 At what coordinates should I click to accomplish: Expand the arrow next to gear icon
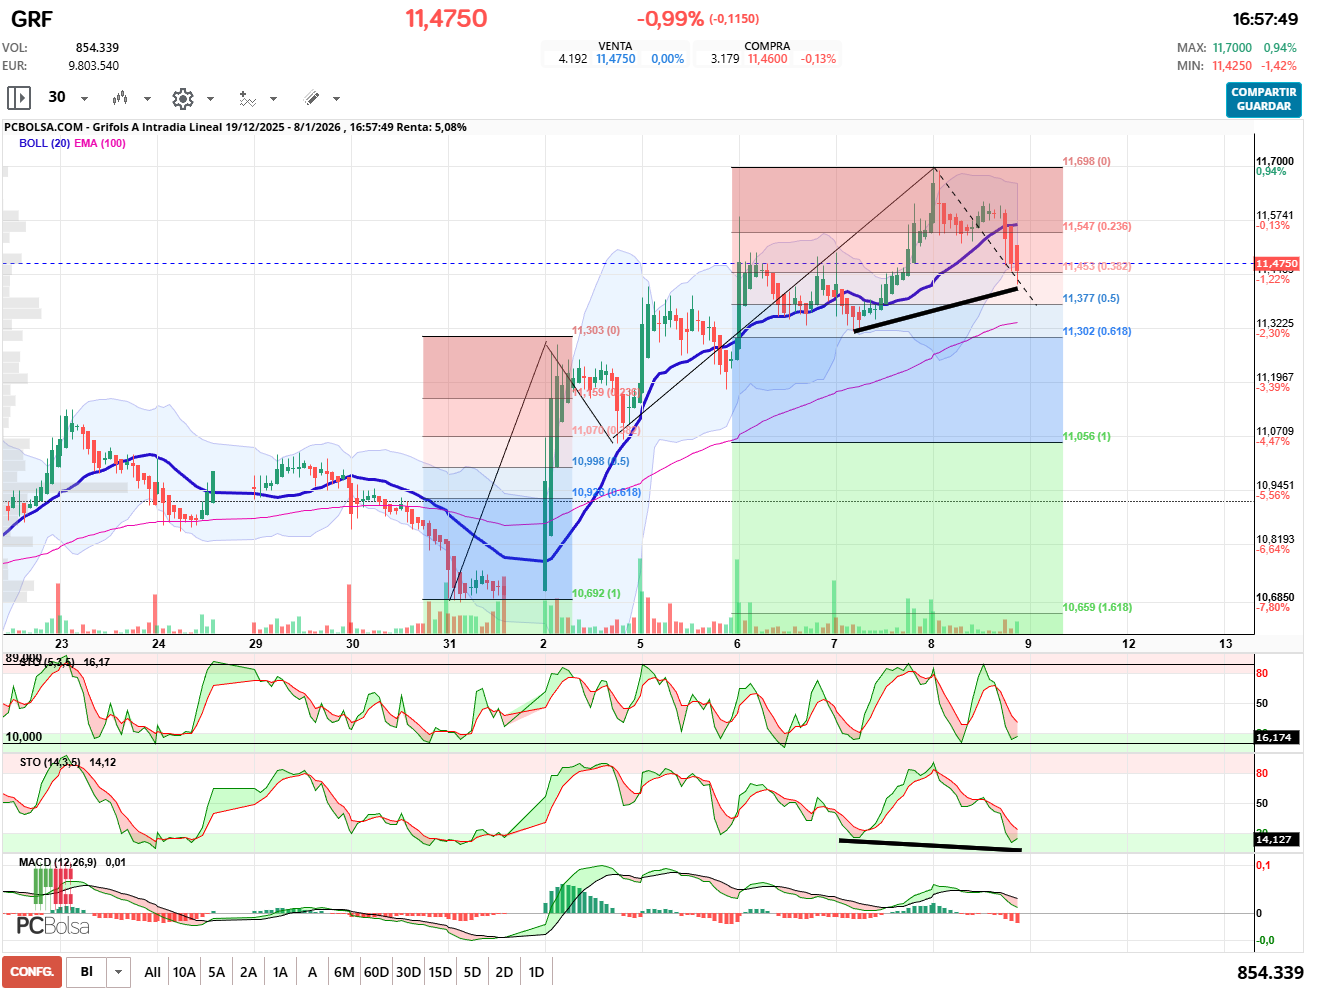[210, 99]
